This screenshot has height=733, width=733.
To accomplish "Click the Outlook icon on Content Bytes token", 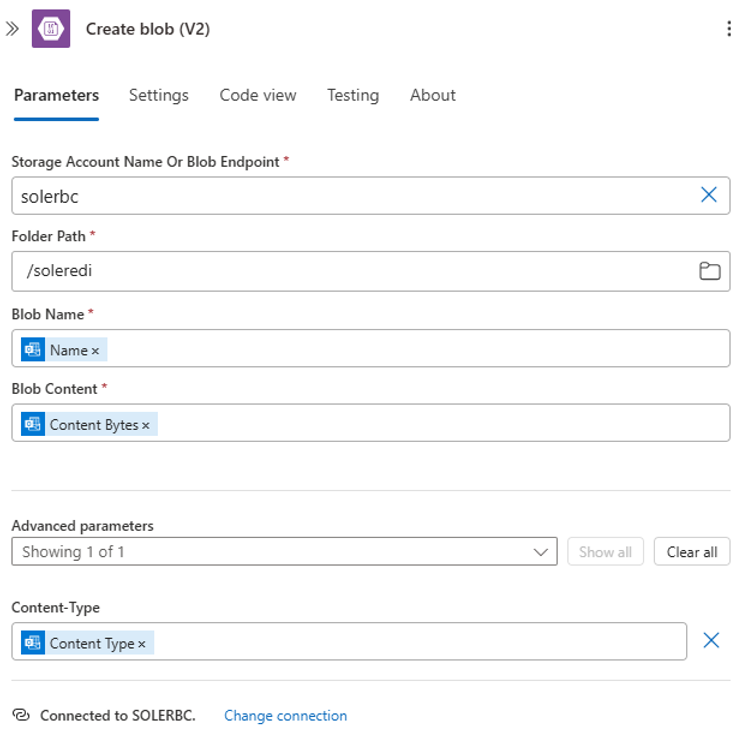I will pyautogui.click(x=33, y=425).
